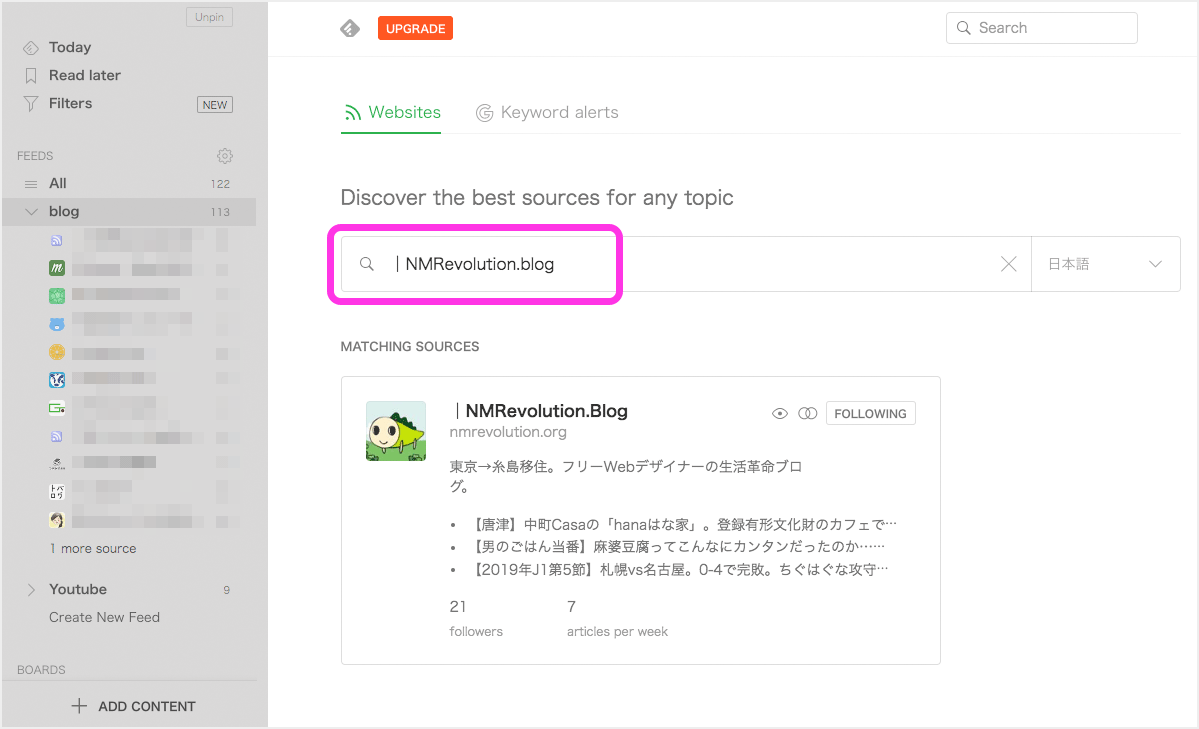The width and height of the screenshot is (1199, 729).
Task: Toggle the eye icon on NMRevolution.Blog card
Action: (779, 414)
